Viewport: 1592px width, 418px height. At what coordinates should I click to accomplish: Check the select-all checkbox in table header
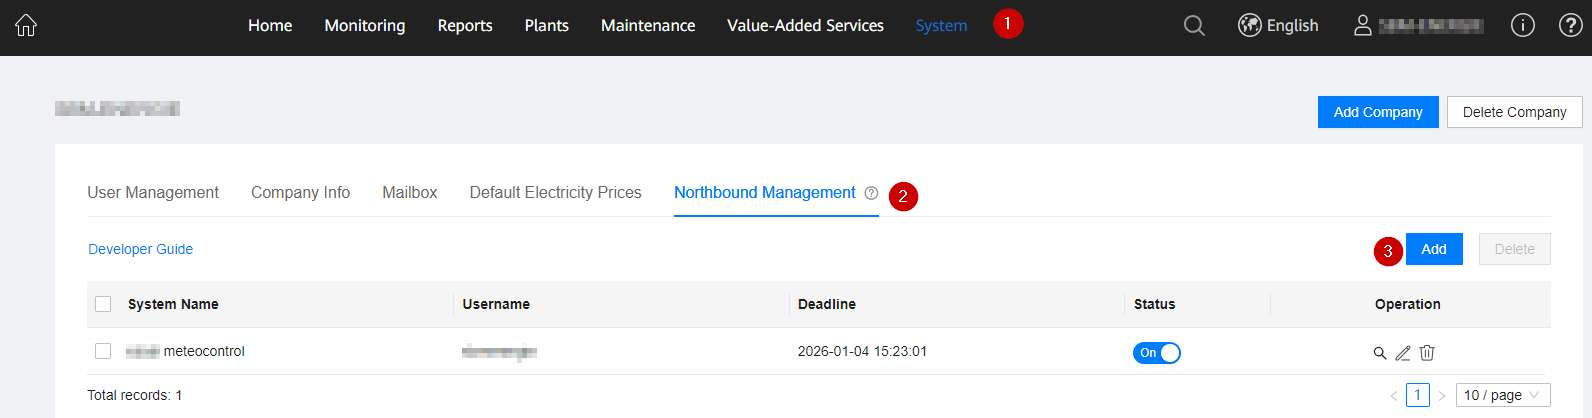pos(103,304)
